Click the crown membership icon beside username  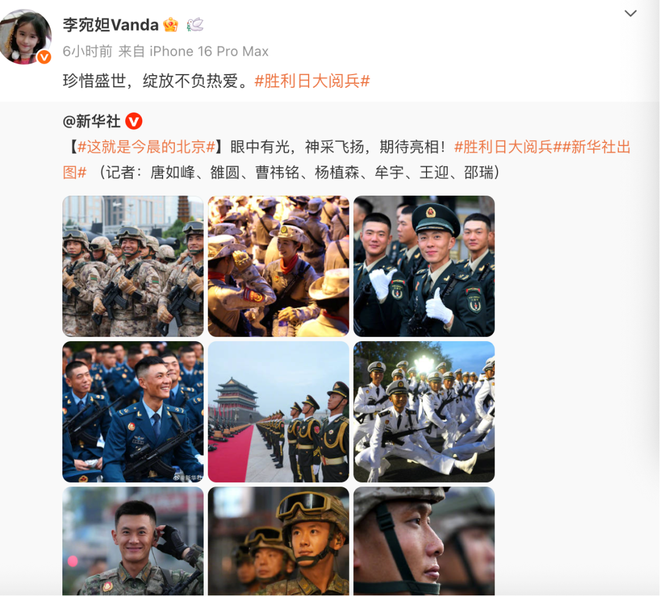(x=170, y=25)
